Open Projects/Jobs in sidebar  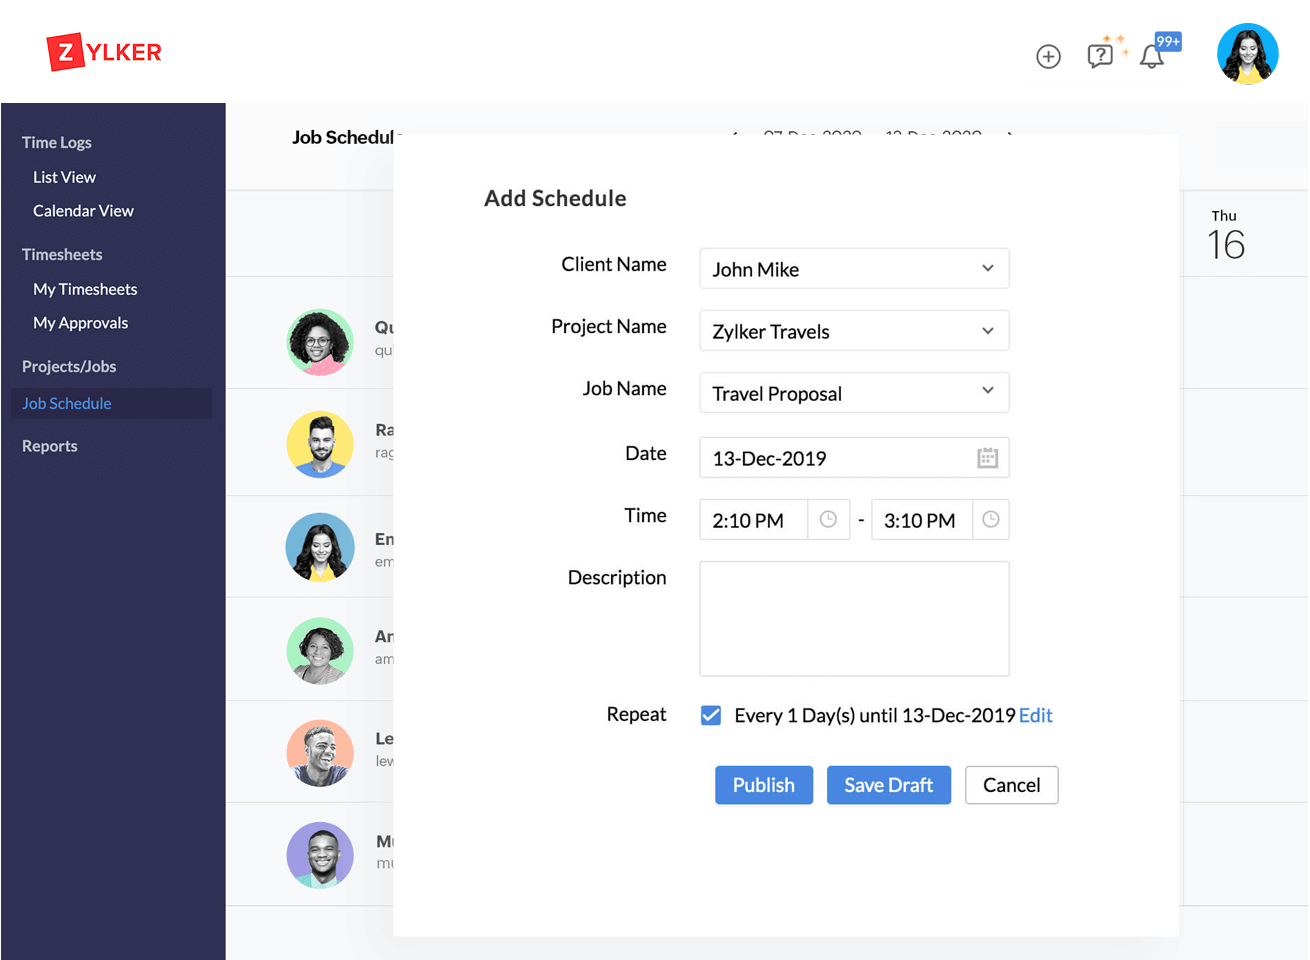pyautogui.click(x=69, y=366)
